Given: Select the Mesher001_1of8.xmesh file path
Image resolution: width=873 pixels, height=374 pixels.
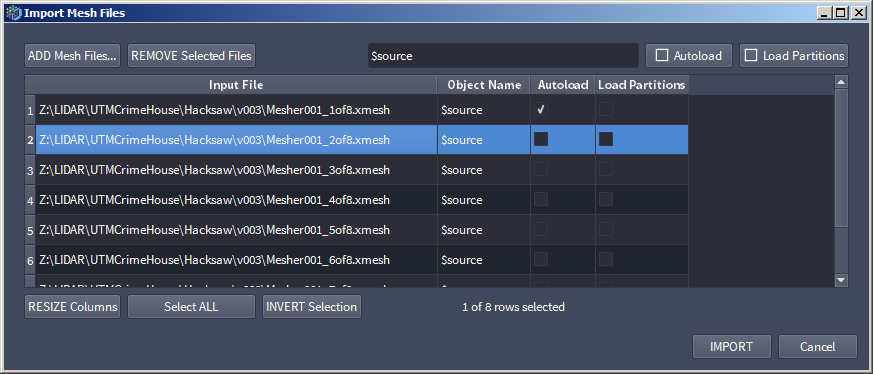Looking at the screenshot, I should (x=236, y=110).
